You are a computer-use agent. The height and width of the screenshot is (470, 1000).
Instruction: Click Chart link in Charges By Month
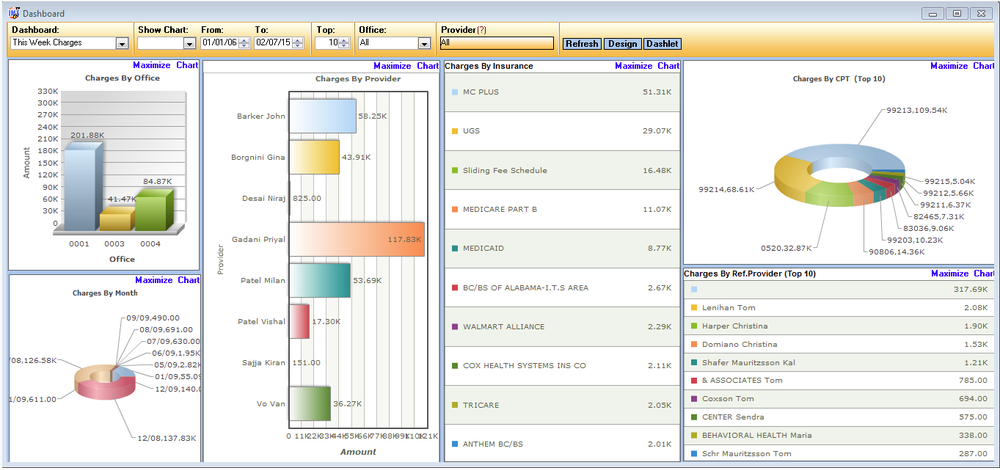[x=188, y=281]
